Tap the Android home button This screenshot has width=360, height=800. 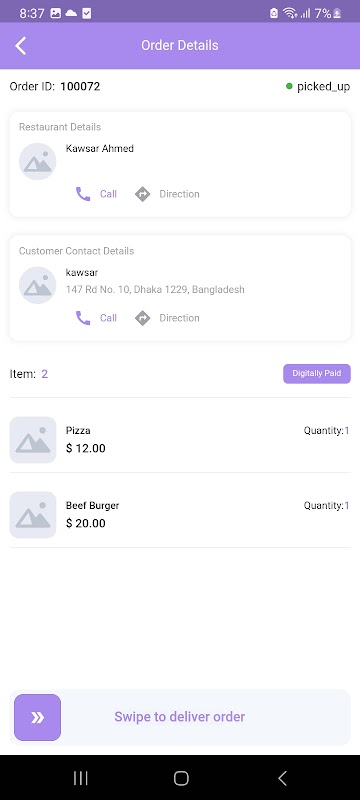[x=181, y=778]
